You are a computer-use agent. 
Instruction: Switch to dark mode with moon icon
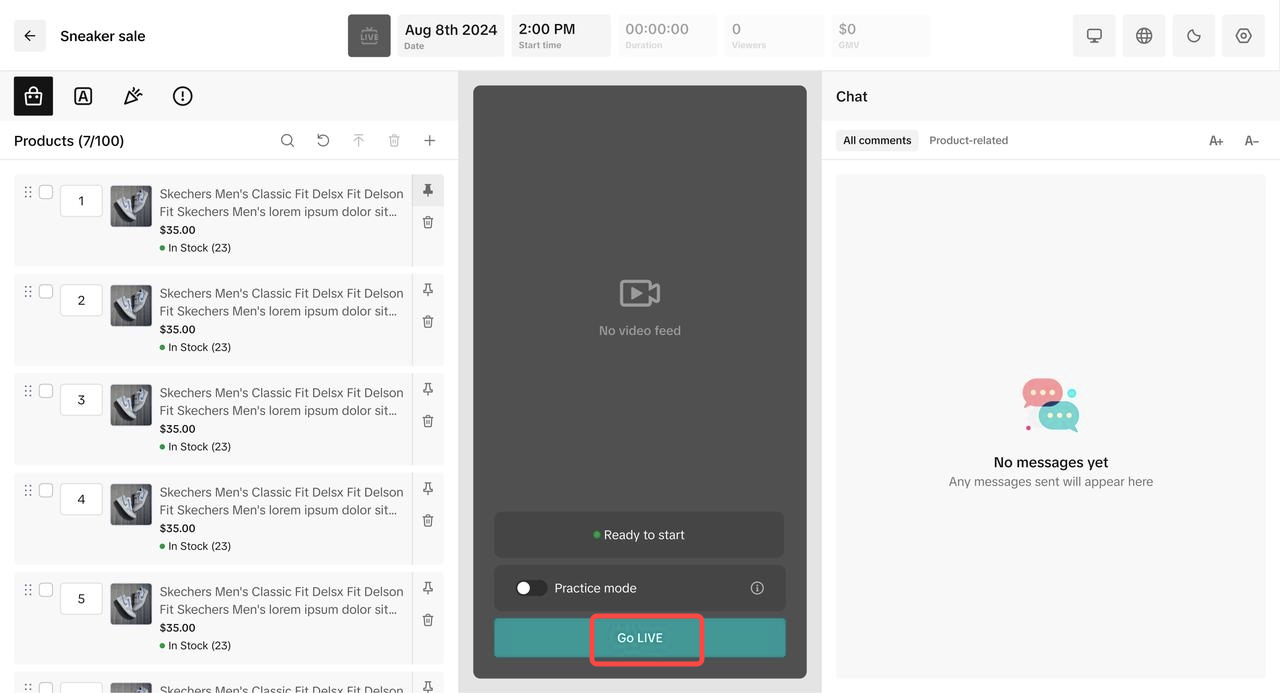click(1193, 36)
